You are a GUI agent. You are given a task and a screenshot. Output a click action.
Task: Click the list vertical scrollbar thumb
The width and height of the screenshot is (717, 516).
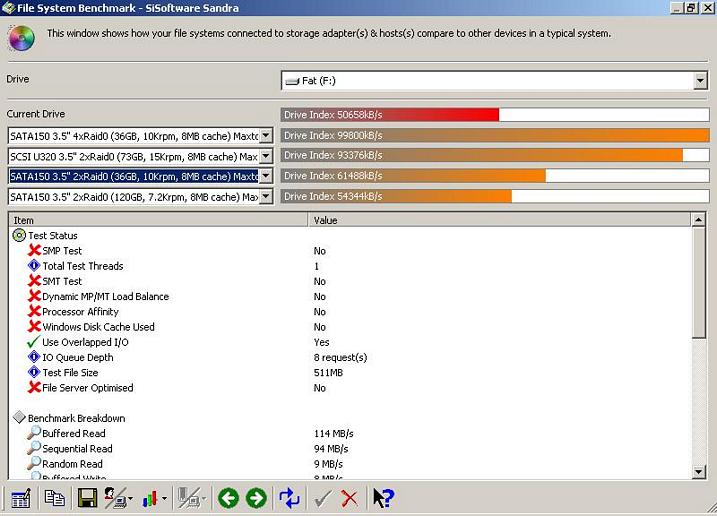click(x=699, y=283)
